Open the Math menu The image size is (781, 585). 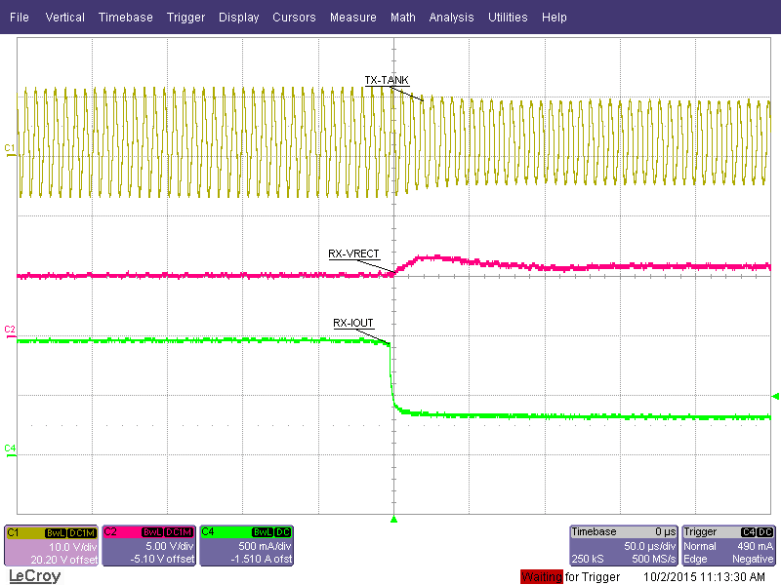pyautogui.click(x=403, y=17)
